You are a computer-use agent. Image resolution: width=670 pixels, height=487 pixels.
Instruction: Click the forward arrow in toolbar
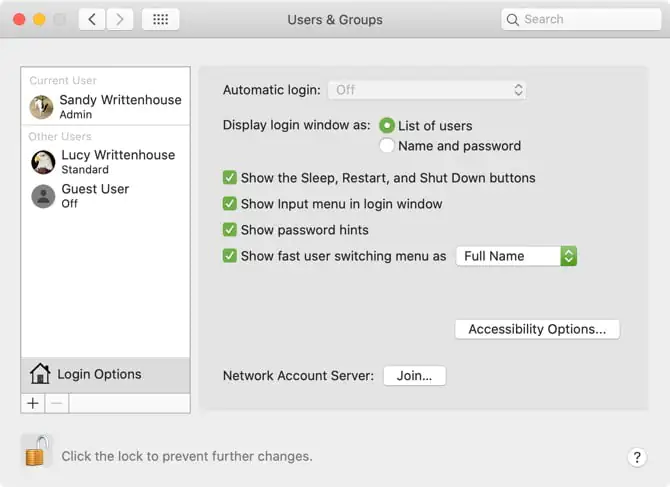[120, 19]
